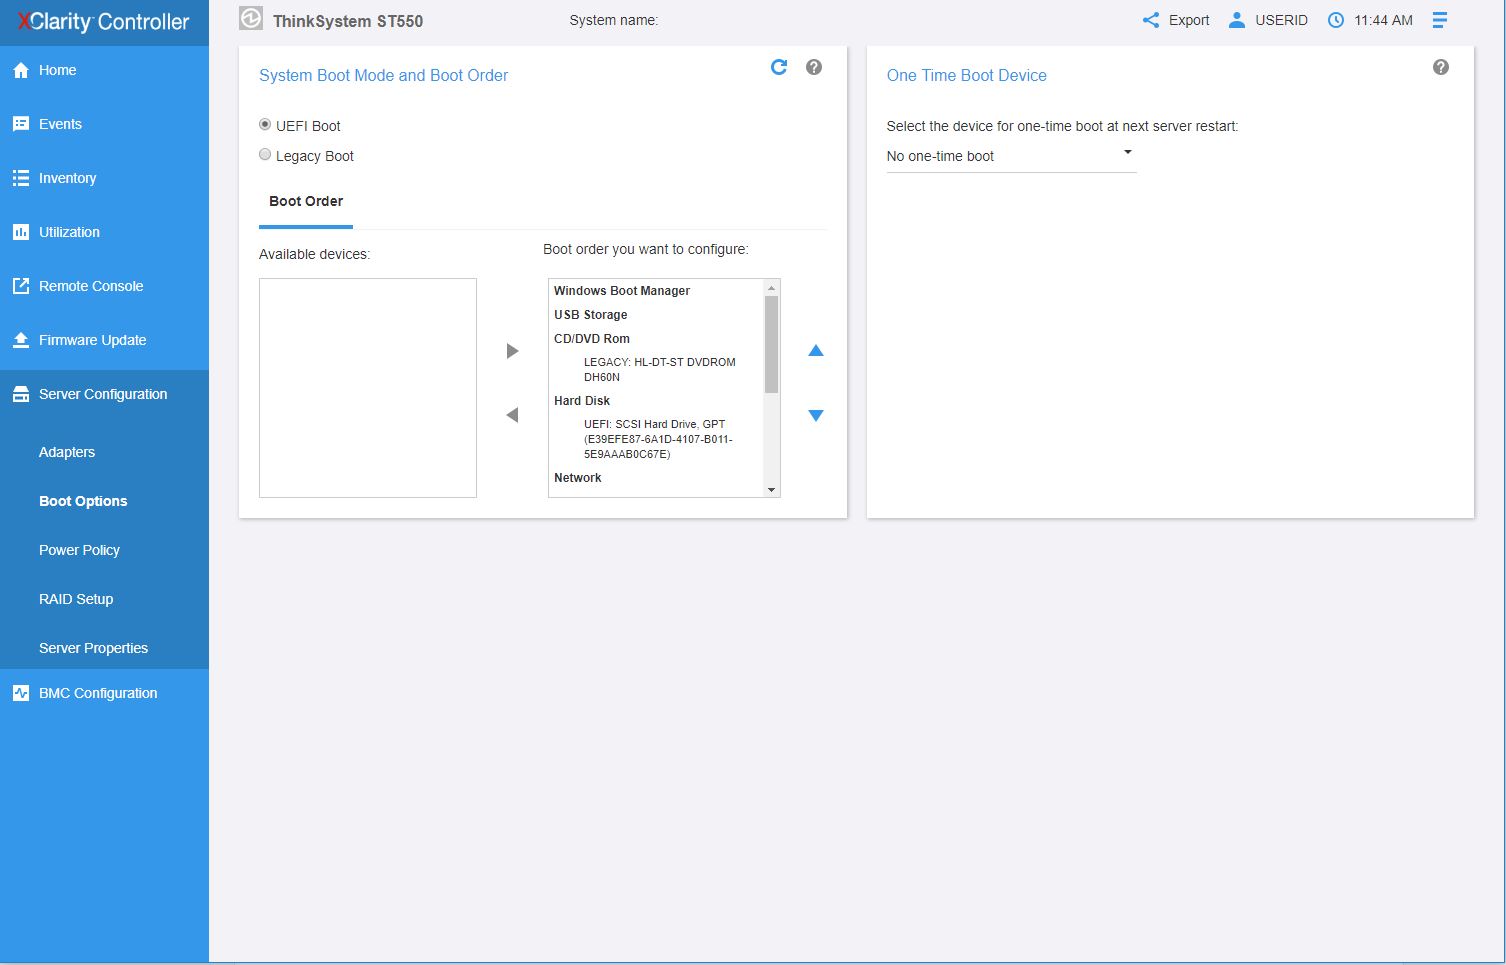This screenshot has height=965, width=1506.
Task: Click the Utilization chart icon
Action: pyautogui.click(x=21, y=232)
